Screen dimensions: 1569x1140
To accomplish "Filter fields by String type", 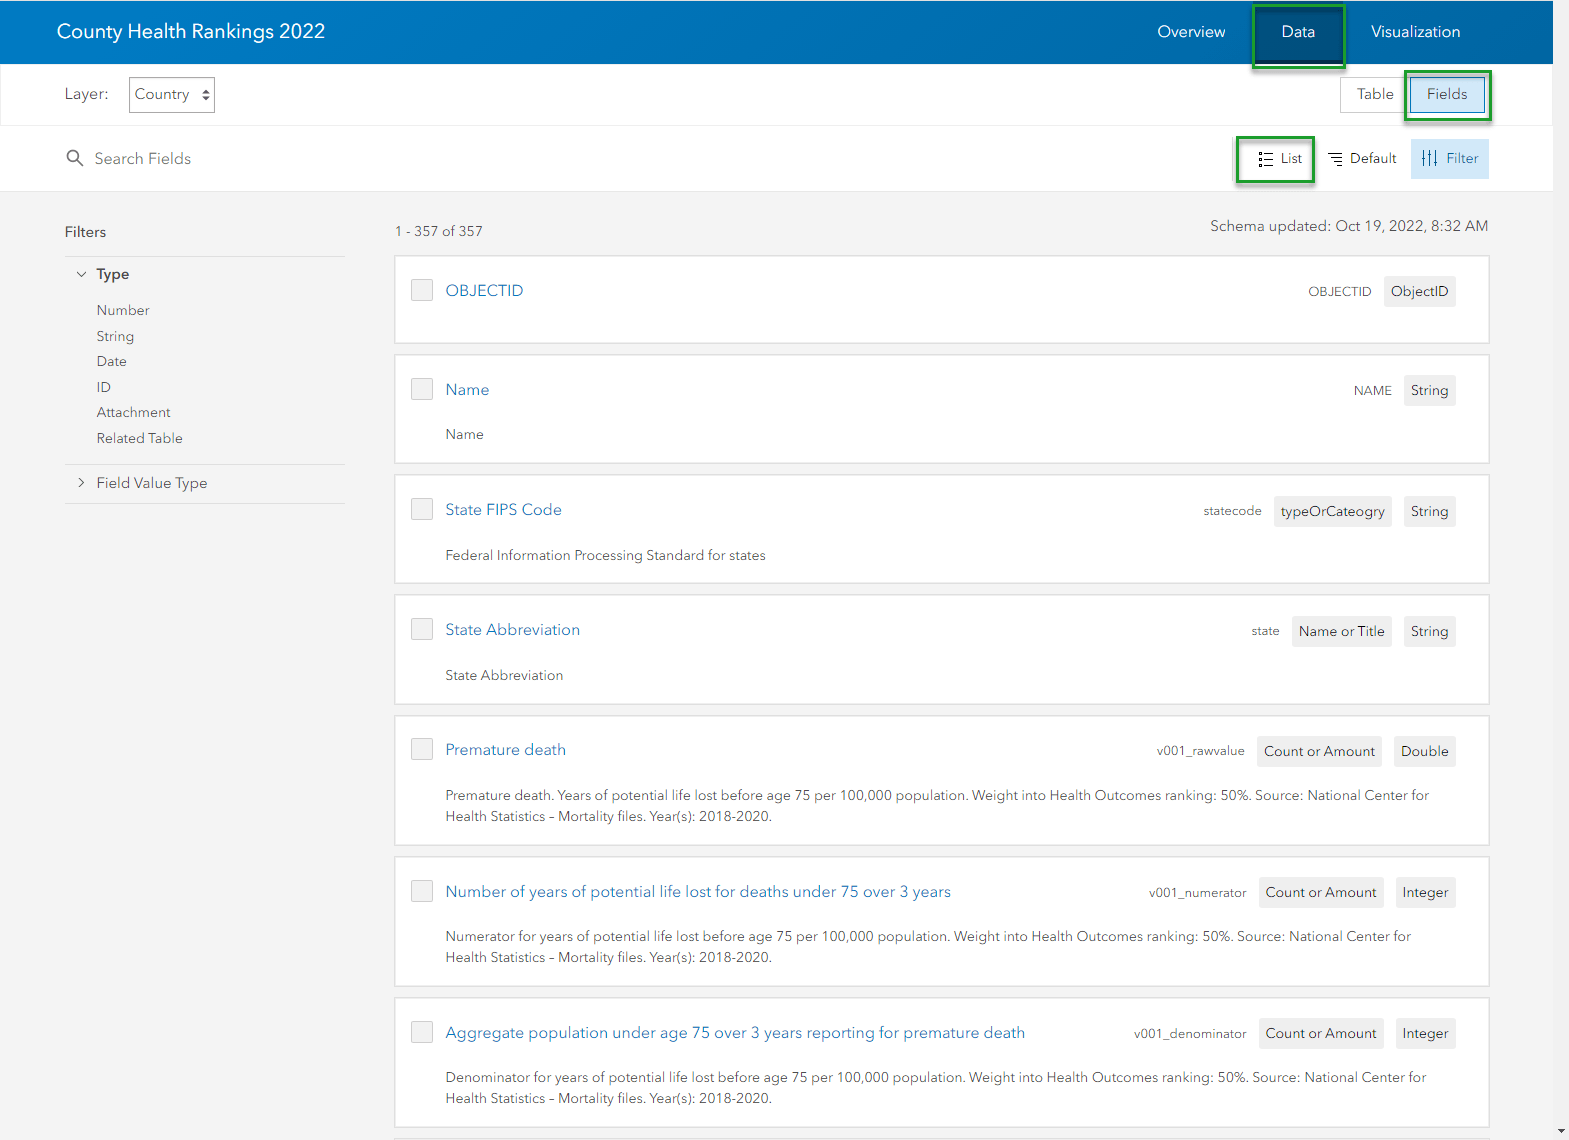I will pyautogui.click(x=115, y=336).
